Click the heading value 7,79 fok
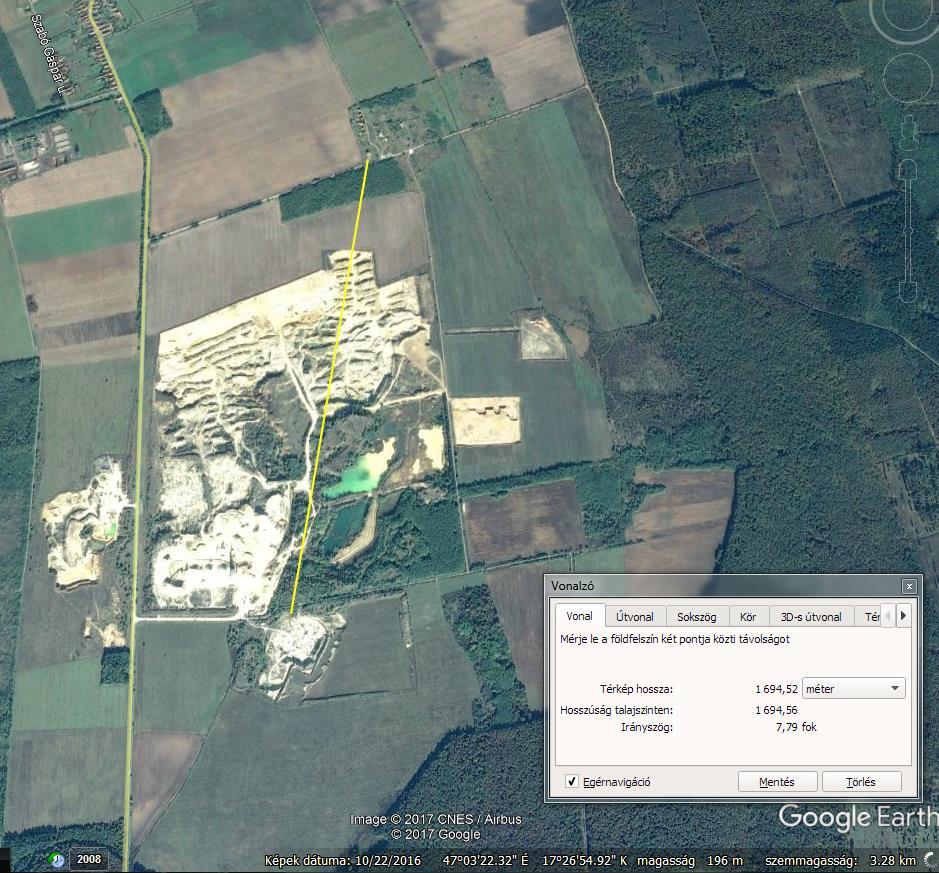939x873 pixels. pyautogui.click(x=796, y=727)
